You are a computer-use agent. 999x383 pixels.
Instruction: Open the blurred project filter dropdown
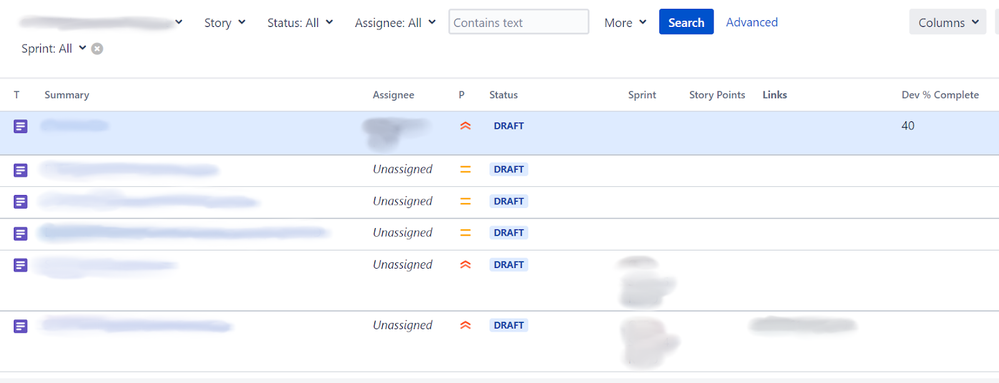(101, 22)
